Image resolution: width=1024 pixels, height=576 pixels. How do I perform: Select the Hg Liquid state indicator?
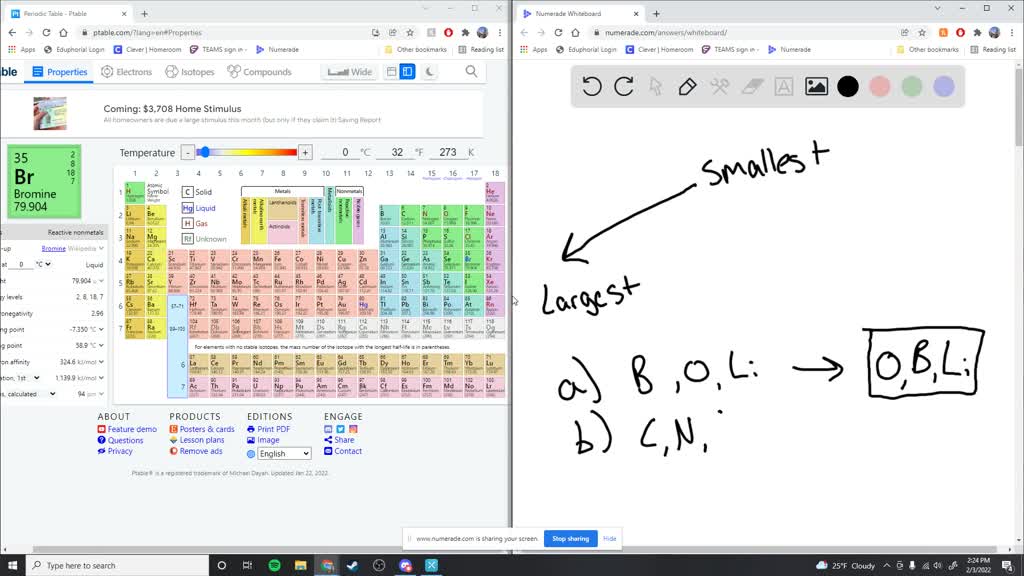(x=187, y=208)
